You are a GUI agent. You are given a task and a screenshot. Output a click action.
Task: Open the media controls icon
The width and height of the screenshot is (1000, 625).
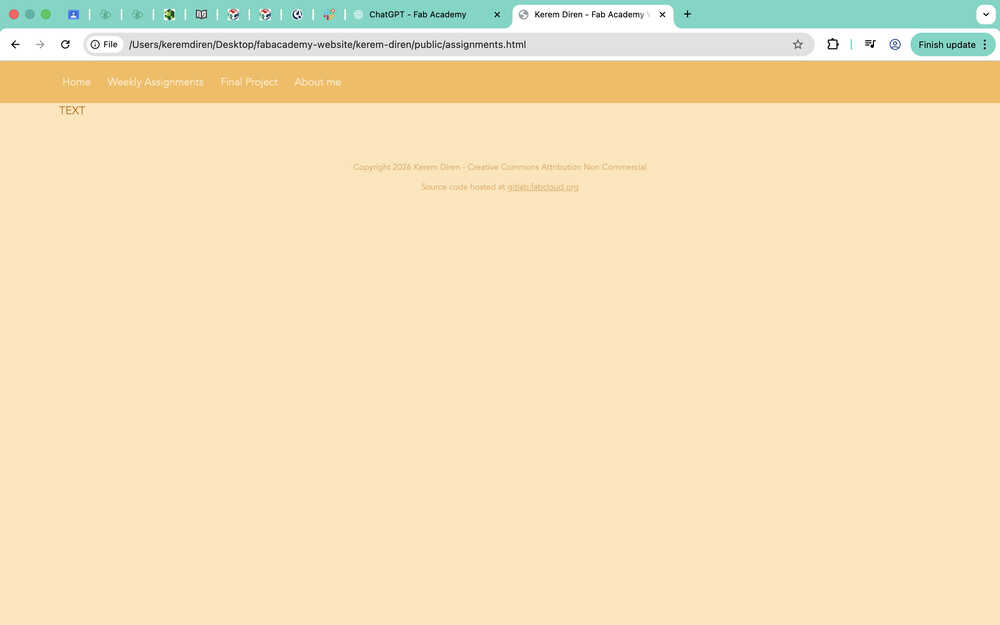tap(870, 44)
